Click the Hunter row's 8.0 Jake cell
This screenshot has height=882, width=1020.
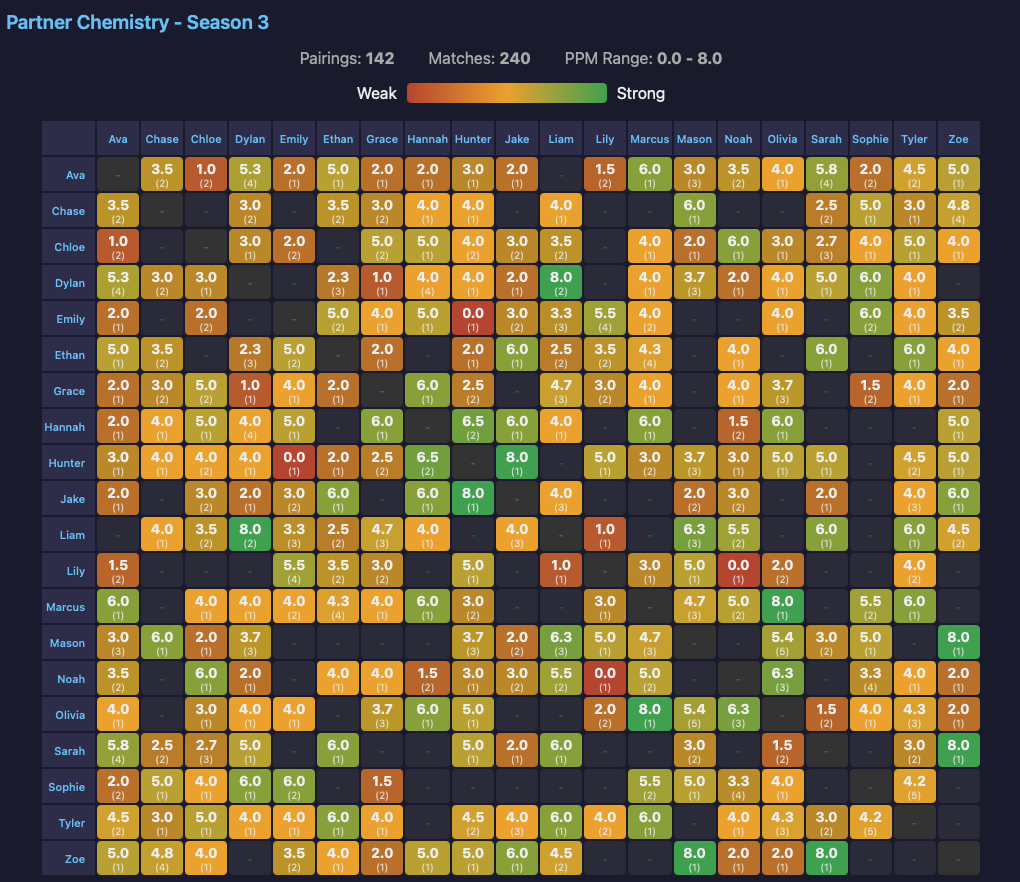pyautogui.click(x=517, y=463)
